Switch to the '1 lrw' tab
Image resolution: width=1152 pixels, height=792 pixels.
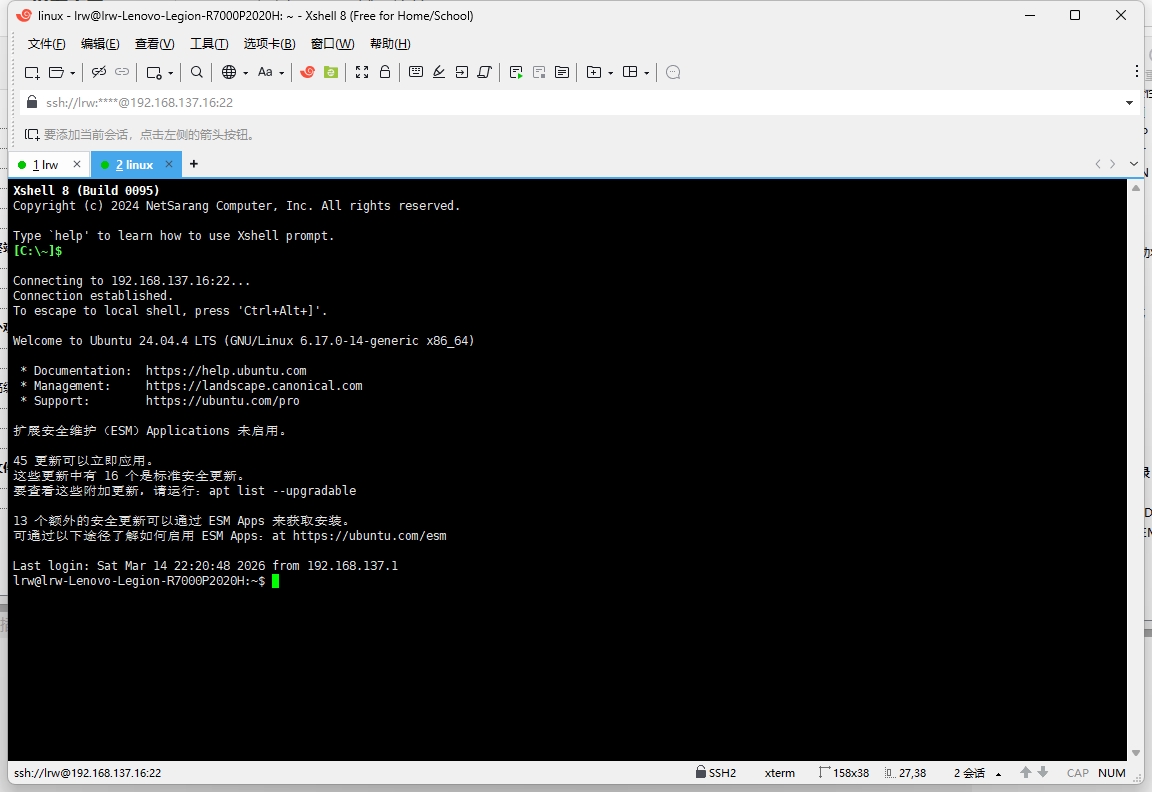click(45, 165)
